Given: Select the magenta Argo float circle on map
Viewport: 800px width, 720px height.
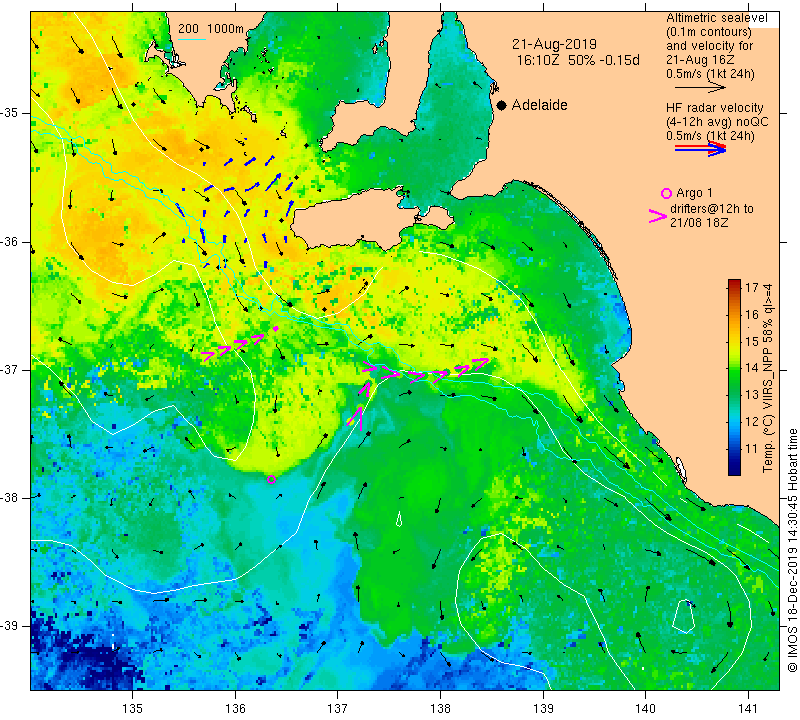Looking at the screenshot, I should tap(271, 479).
